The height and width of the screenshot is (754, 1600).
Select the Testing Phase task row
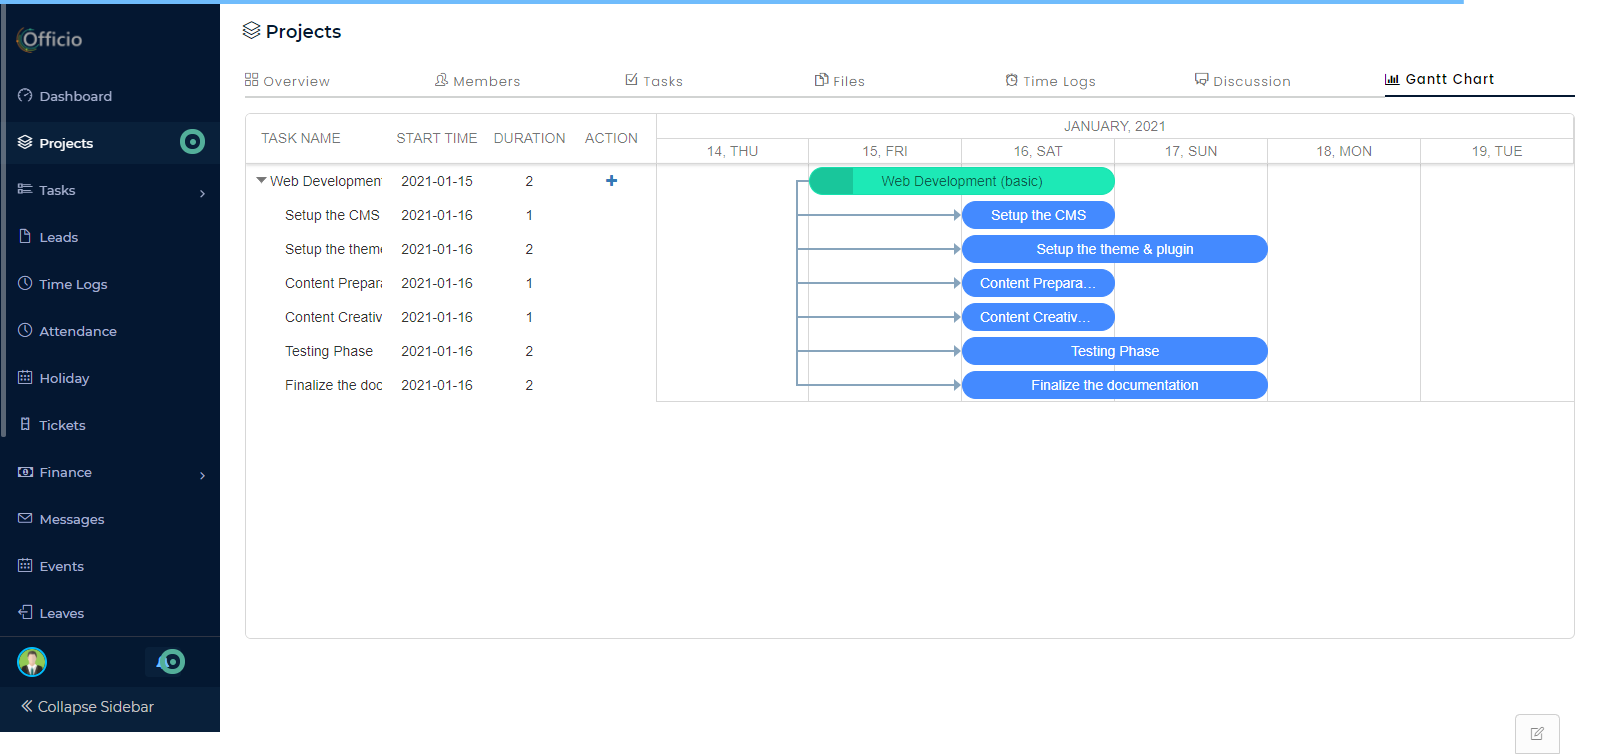(451, 351)
